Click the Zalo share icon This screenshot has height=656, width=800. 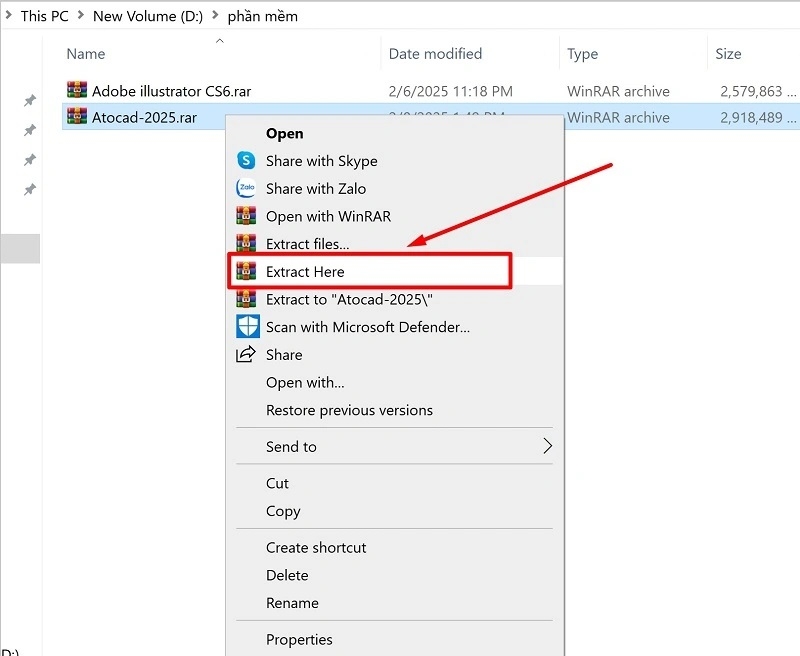[247, 188]
